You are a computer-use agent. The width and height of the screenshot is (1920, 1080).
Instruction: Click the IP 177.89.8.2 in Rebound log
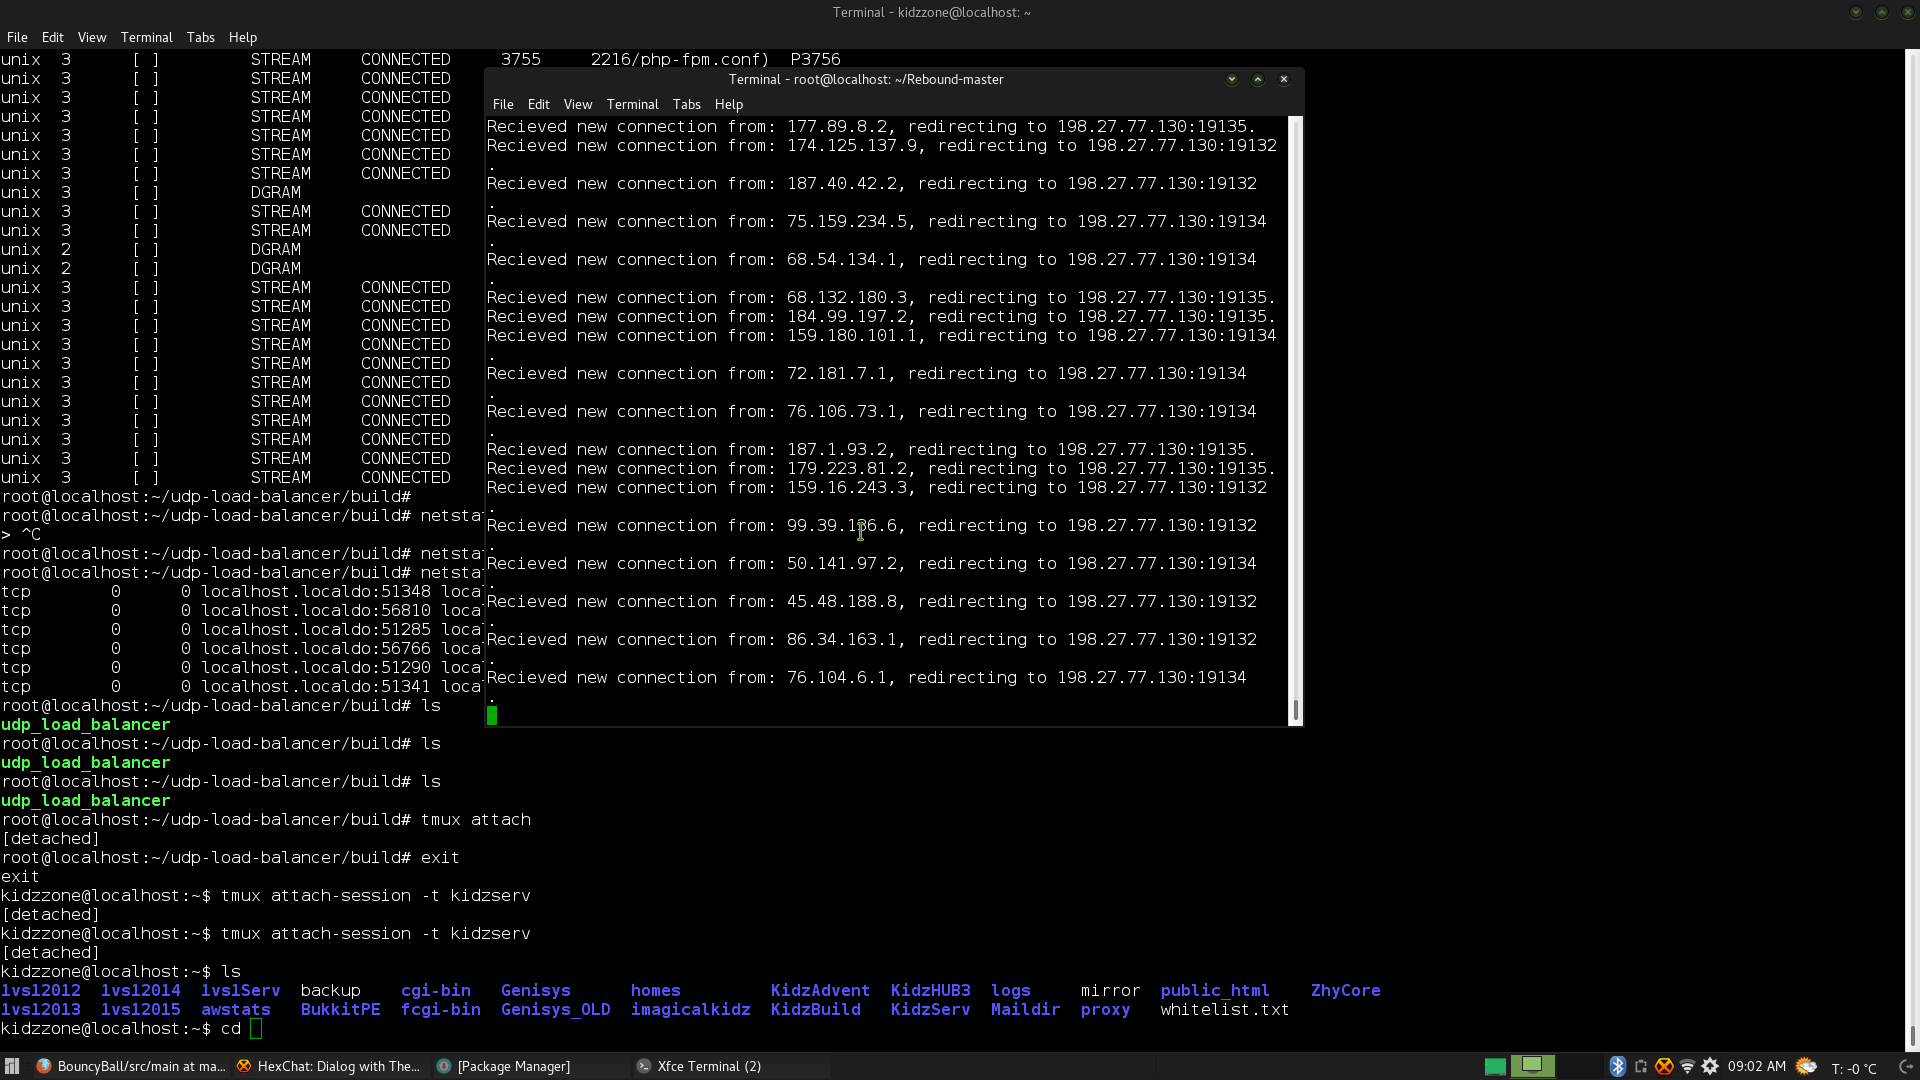837,126
